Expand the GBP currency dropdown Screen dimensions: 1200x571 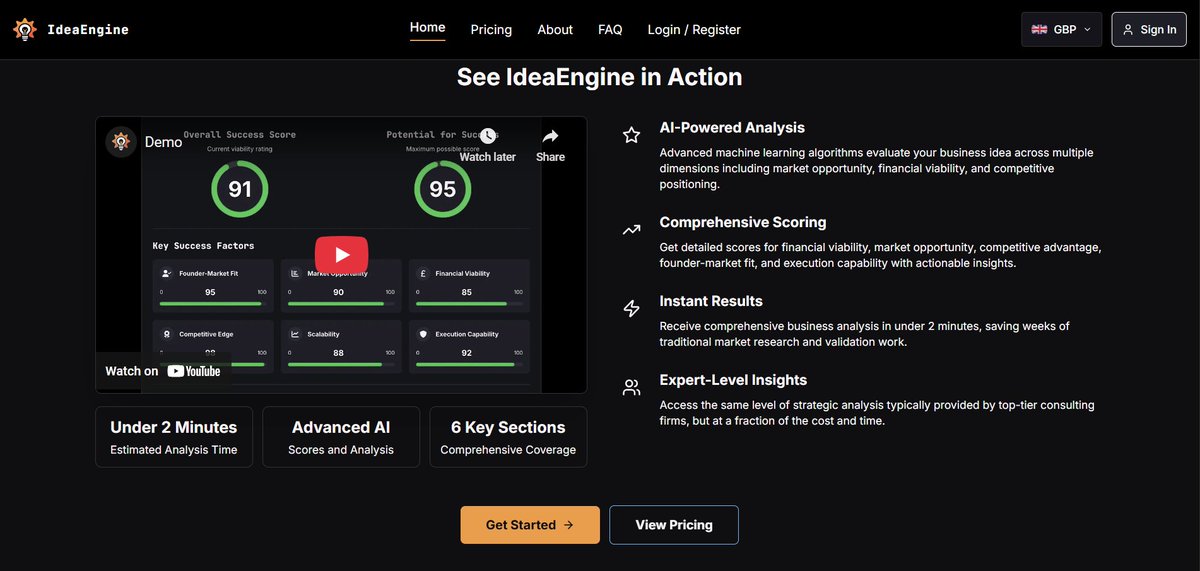(x=1061, y=29)
